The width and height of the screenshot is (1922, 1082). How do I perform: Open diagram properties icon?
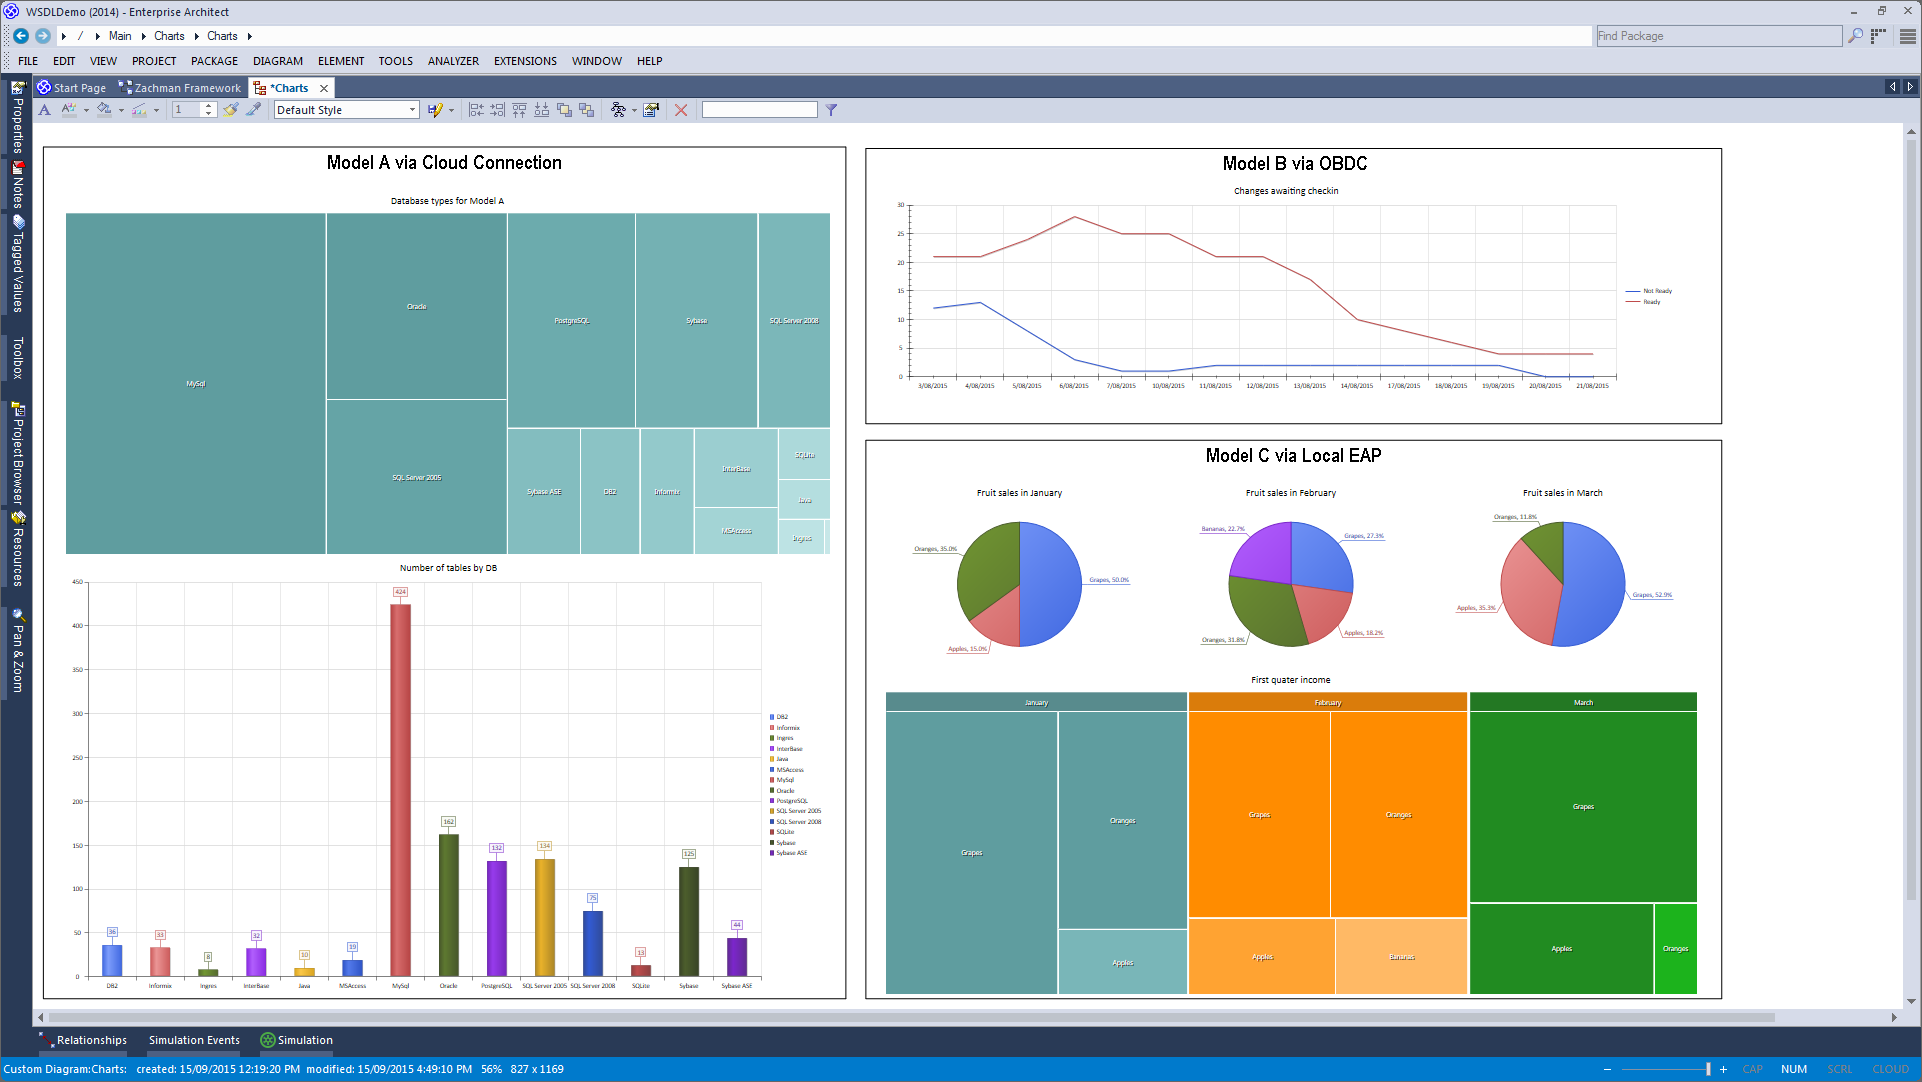coord(651,110)
